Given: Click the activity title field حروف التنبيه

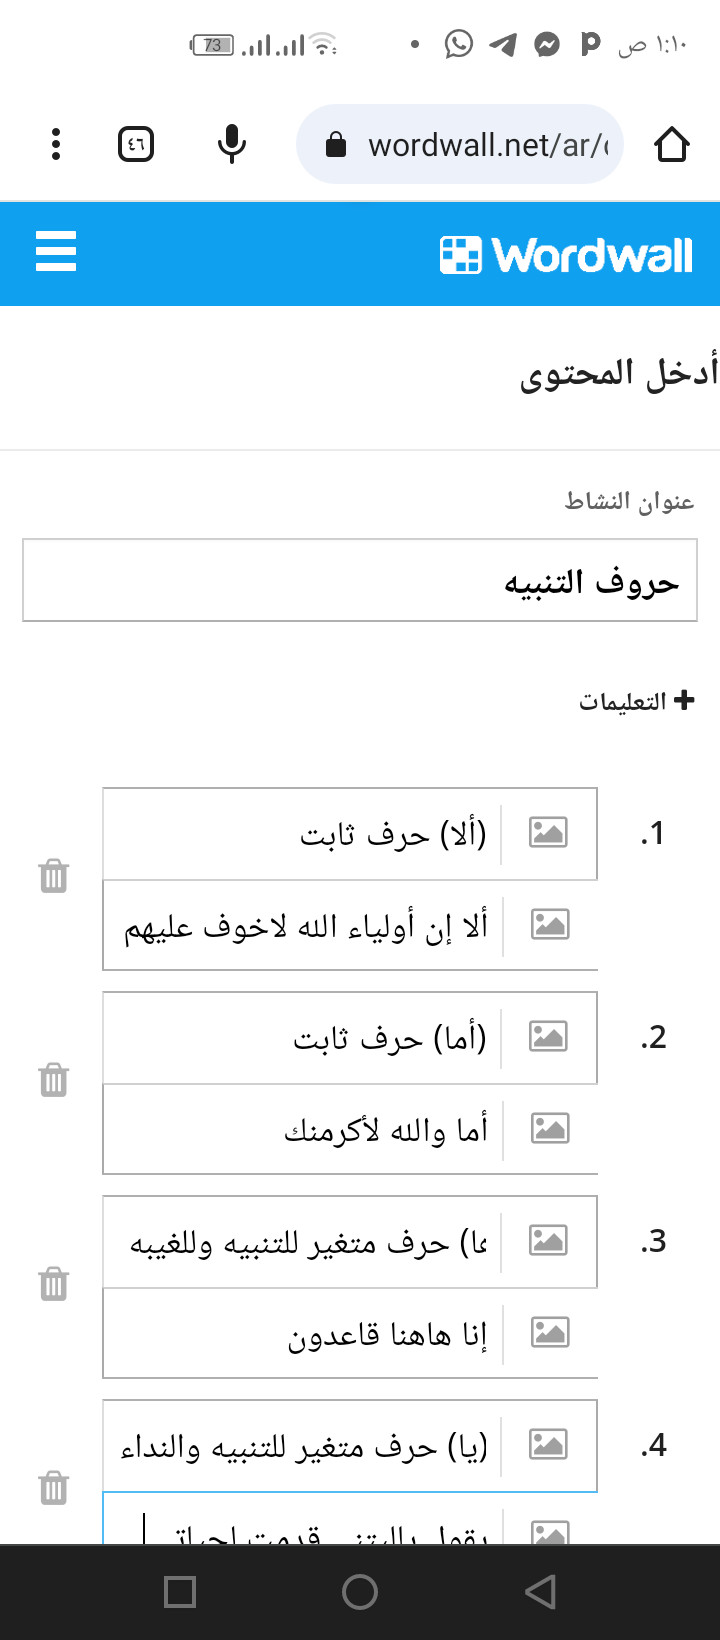Looking at the screenshot, I should pos(360,581).
